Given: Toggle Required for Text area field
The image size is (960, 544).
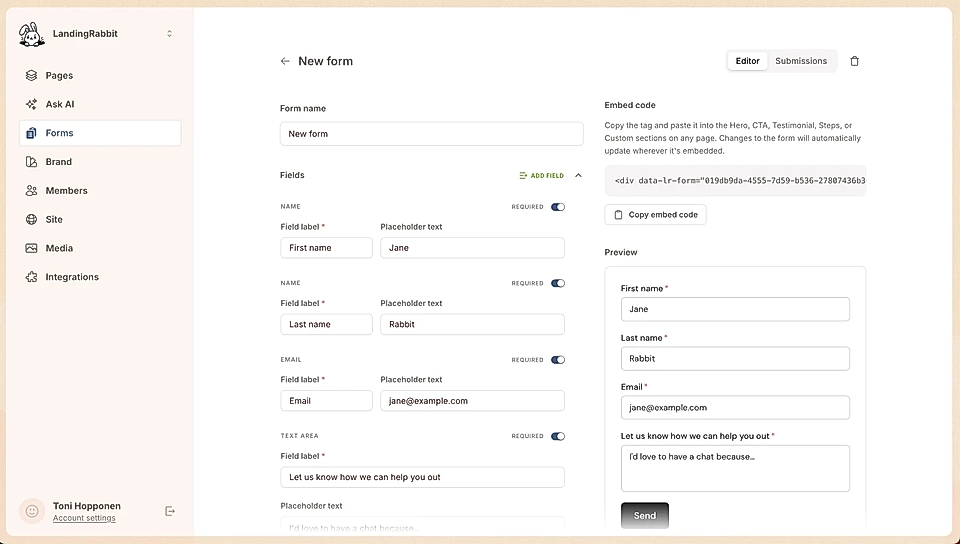Looking at the screenshot, I should [558, 436].
